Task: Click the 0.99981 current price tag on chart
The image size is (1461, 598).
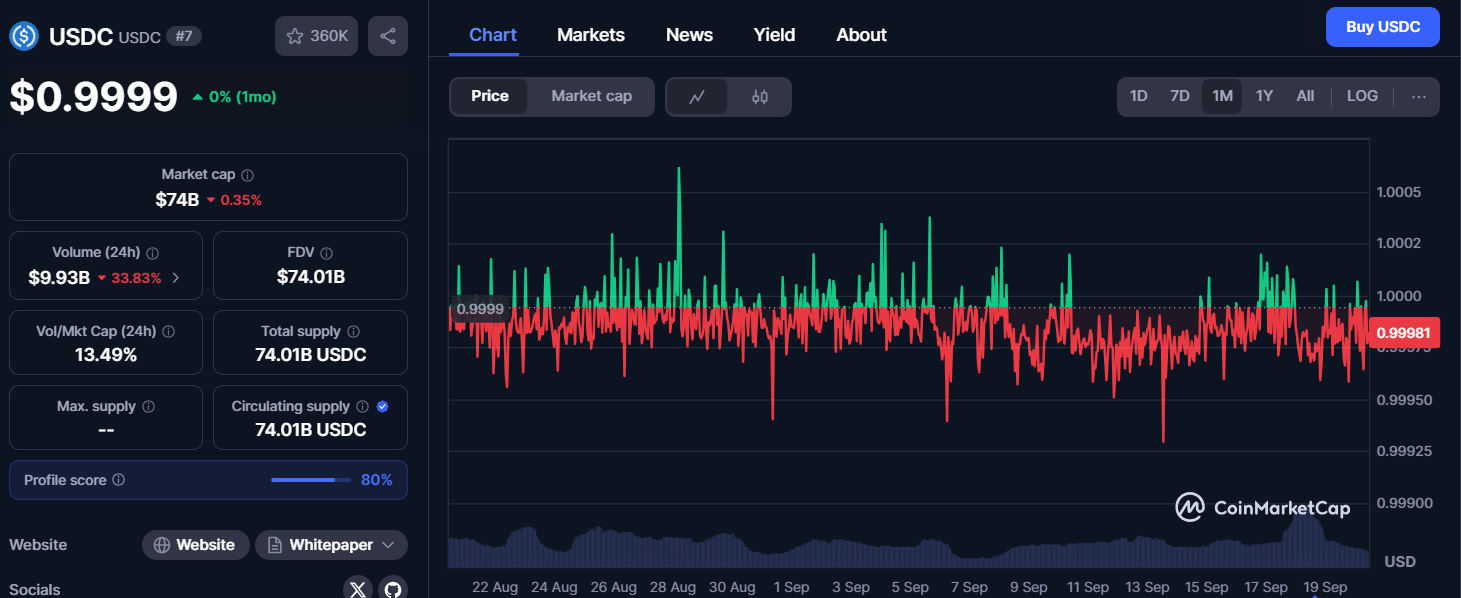Action: click(1403, 333)
